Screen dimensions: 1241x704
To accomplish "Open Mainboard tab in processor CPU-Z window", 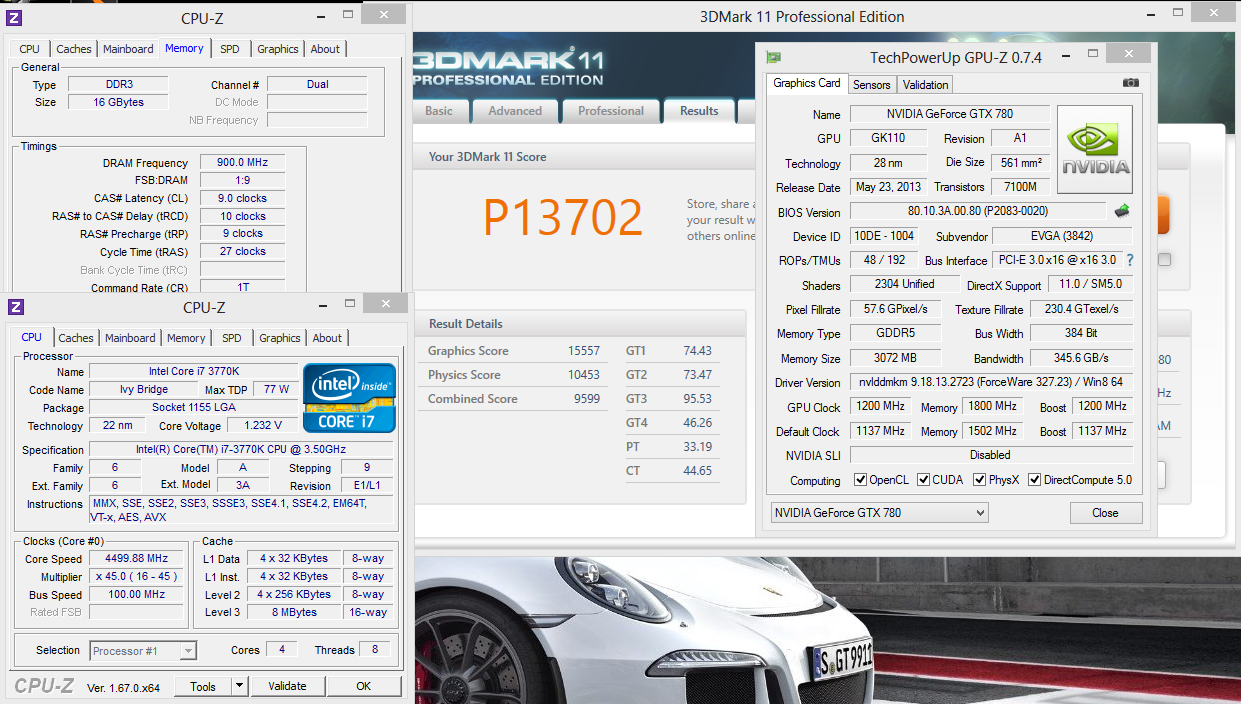I will pyautogui.click(x=130, y=338).
